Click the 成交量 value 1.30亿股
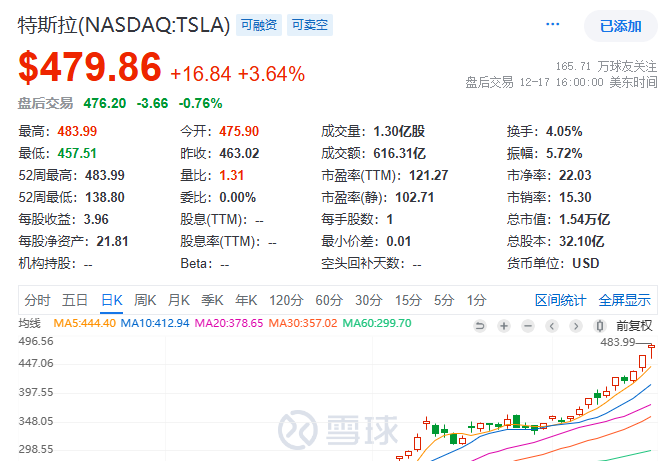Image resolution: width=671 pixels, height=461 pixels. tap(399, 131)
